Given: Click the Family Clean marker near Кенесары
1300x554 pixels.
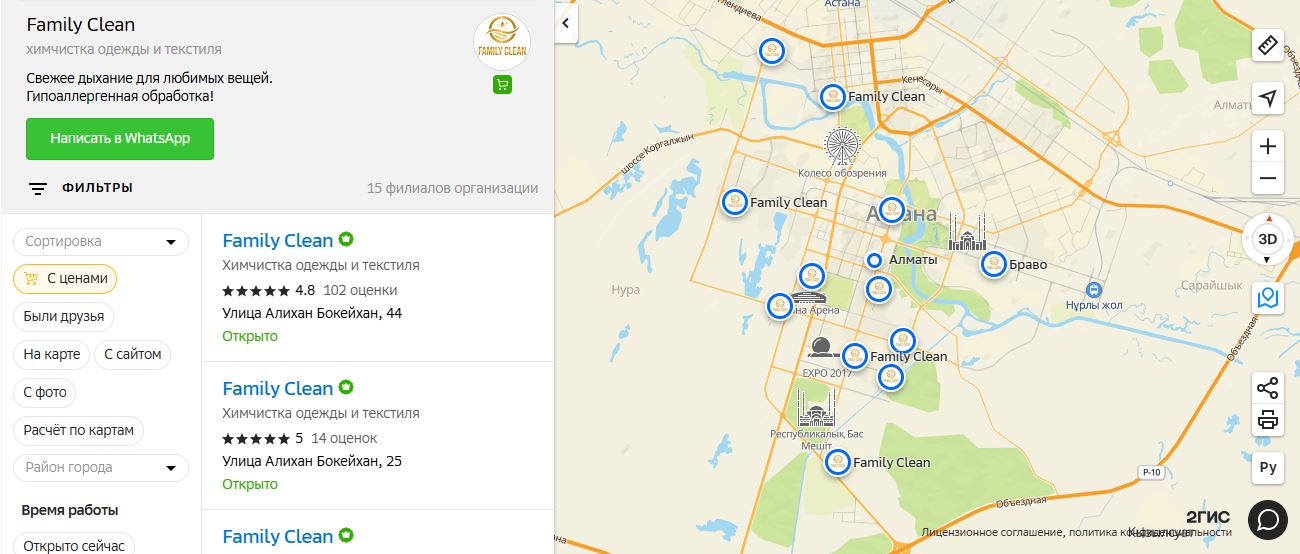Looking at the screenshot, I should click(833, 97).
